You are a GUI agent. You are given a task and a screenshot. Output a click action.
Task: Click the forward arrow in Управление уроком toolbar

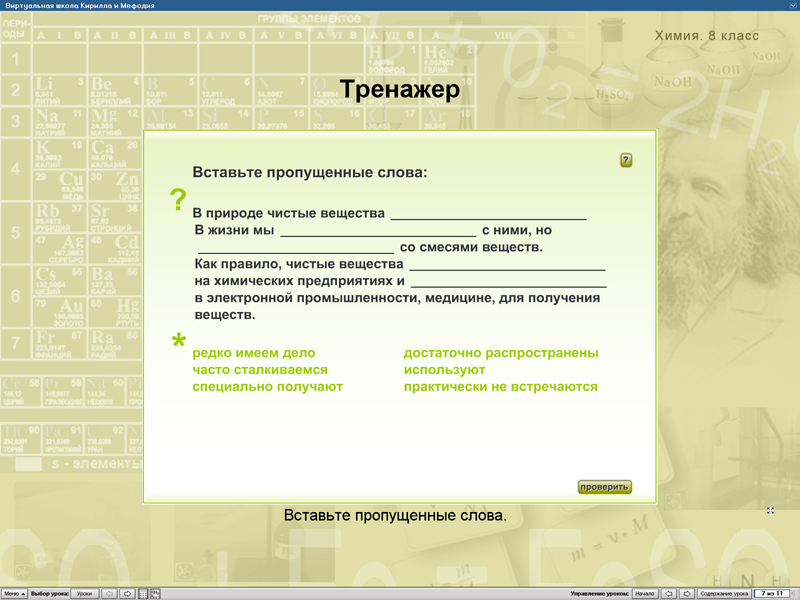pyautogui.click(x=686, y=592)
